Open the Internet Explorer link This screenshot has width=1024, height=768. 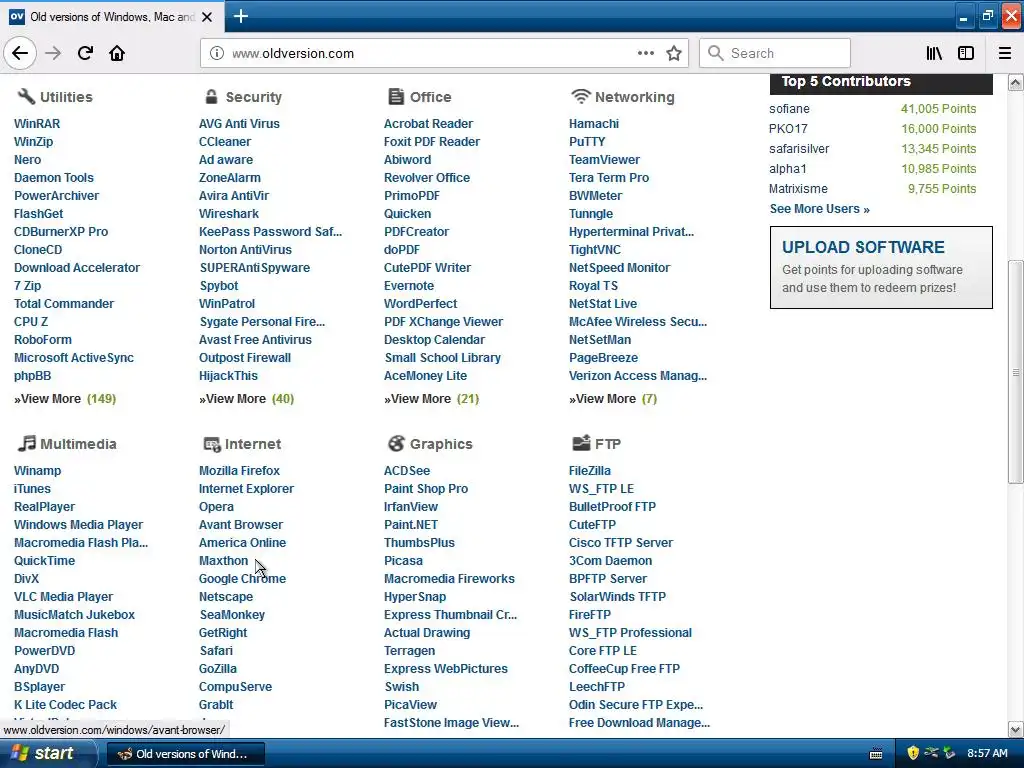point(246,488)
